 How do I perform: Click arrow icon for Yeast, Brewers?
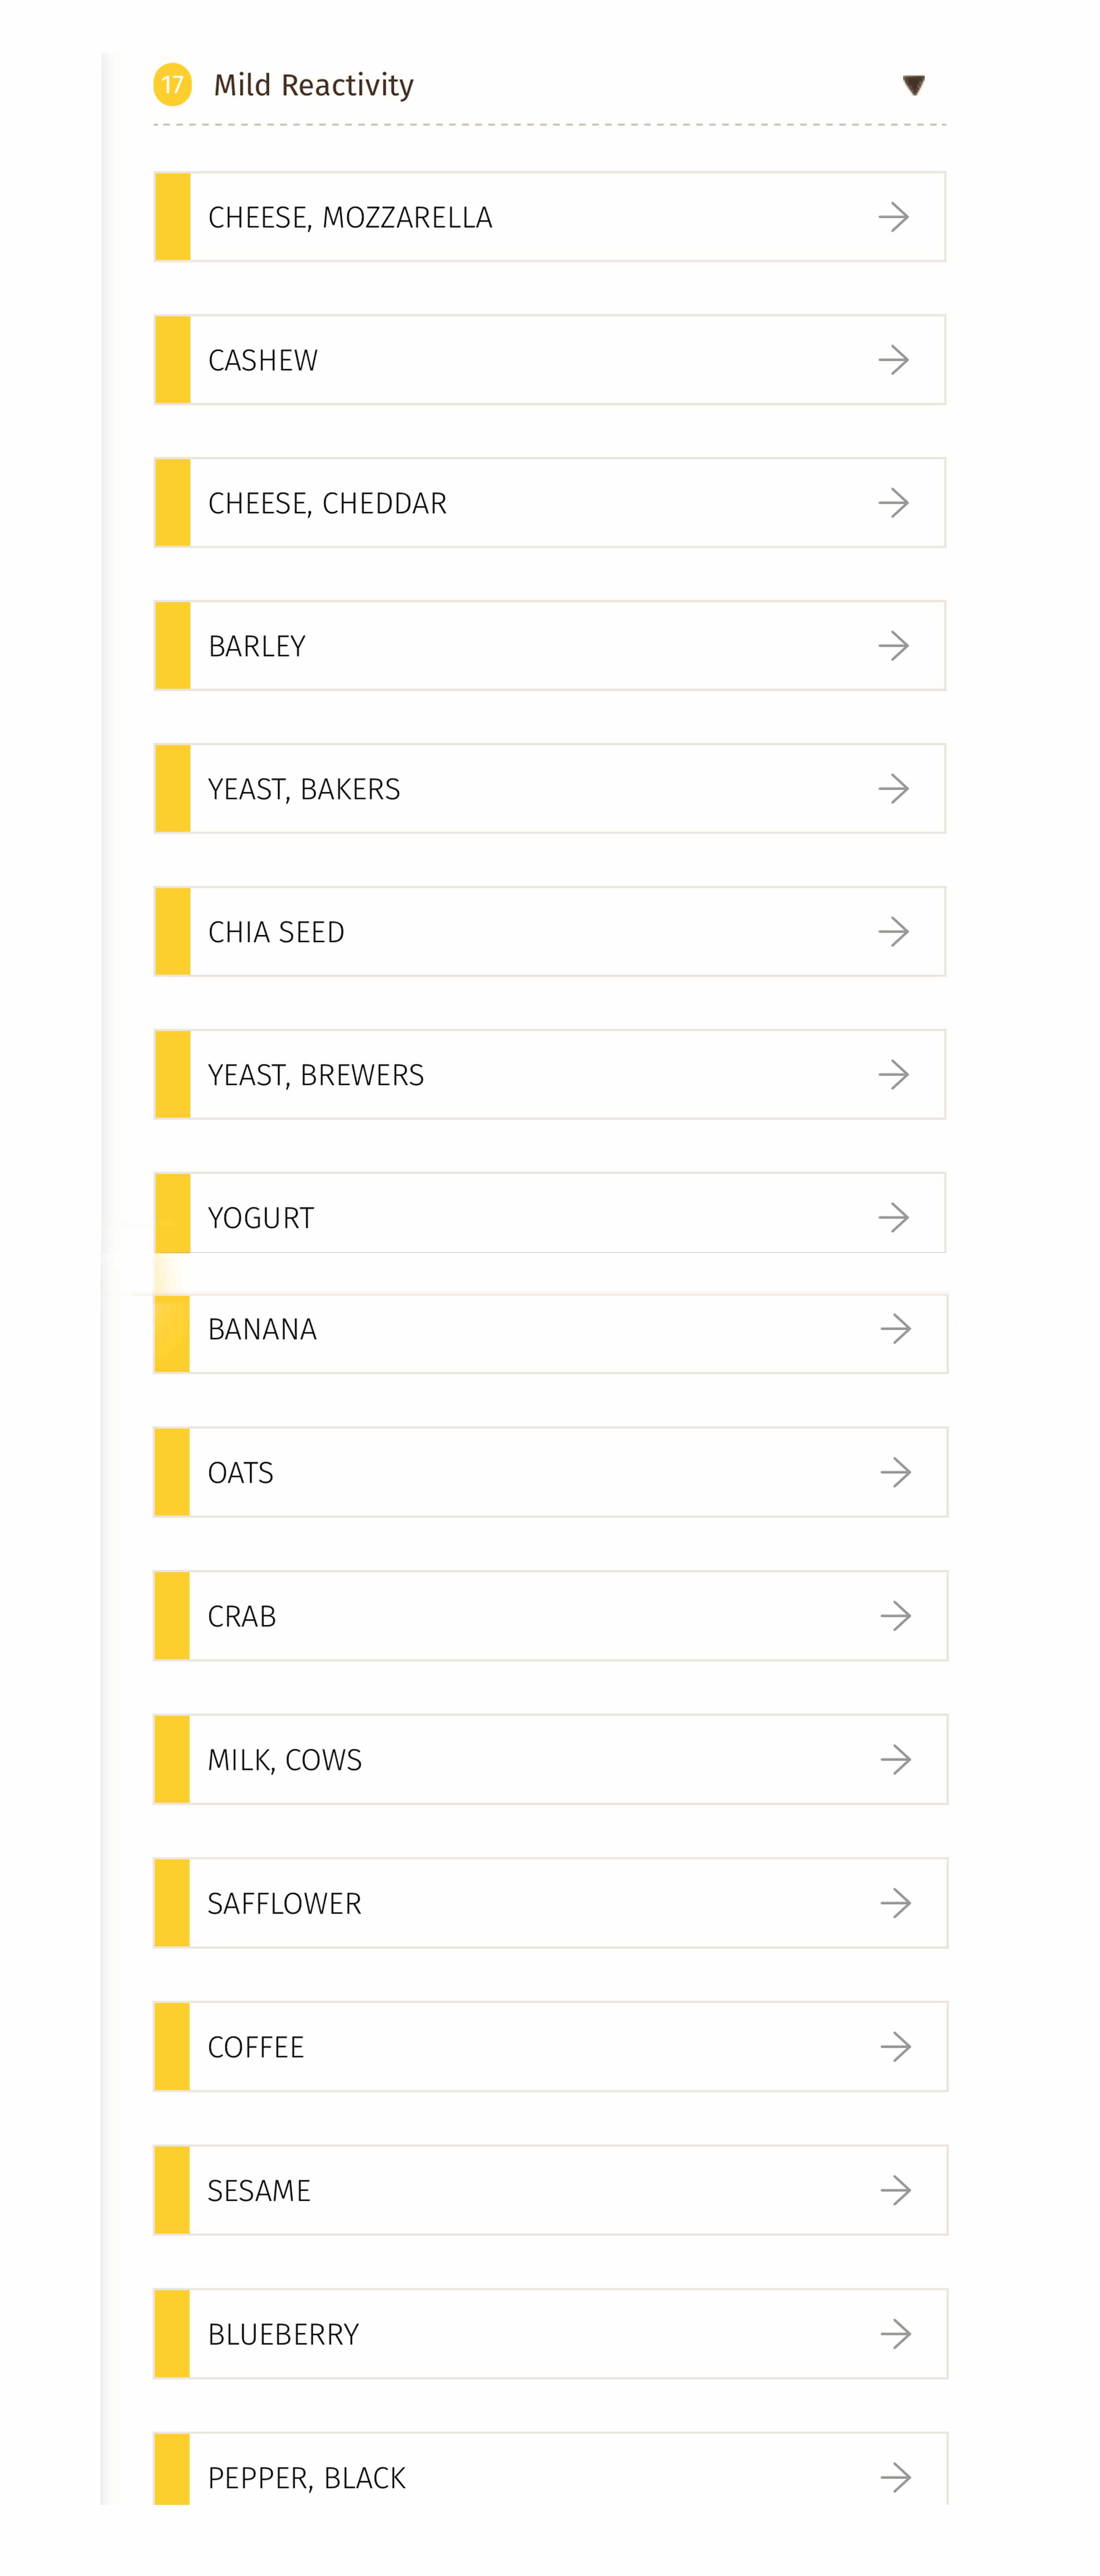coord(893,1075)
